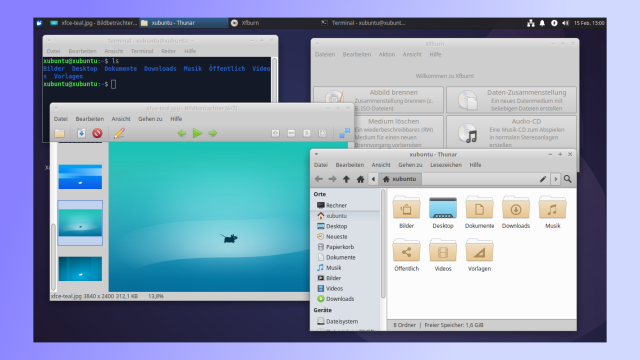Image resolution: width=640 pixels, height=360 pixels.
Task: Click Terminal window vertical scrollbar
Action: pos(274,80)
